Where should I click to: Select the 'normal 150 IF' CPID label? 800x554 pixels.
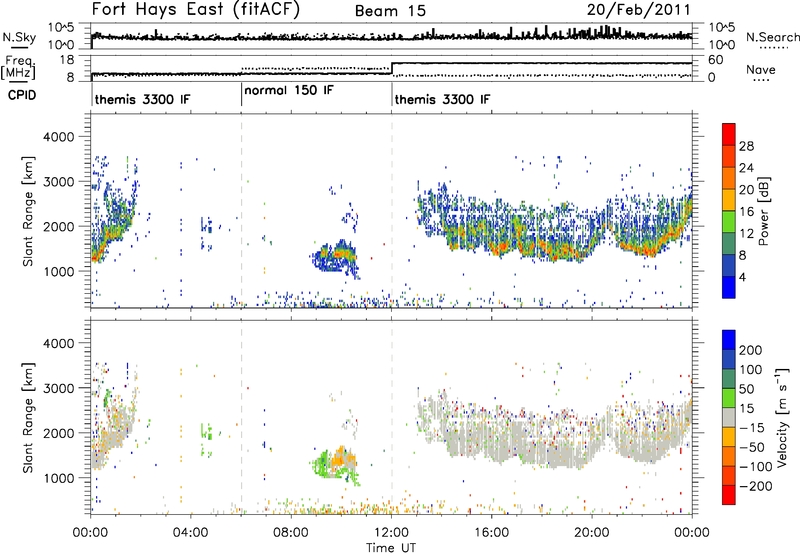coord(289,91)
